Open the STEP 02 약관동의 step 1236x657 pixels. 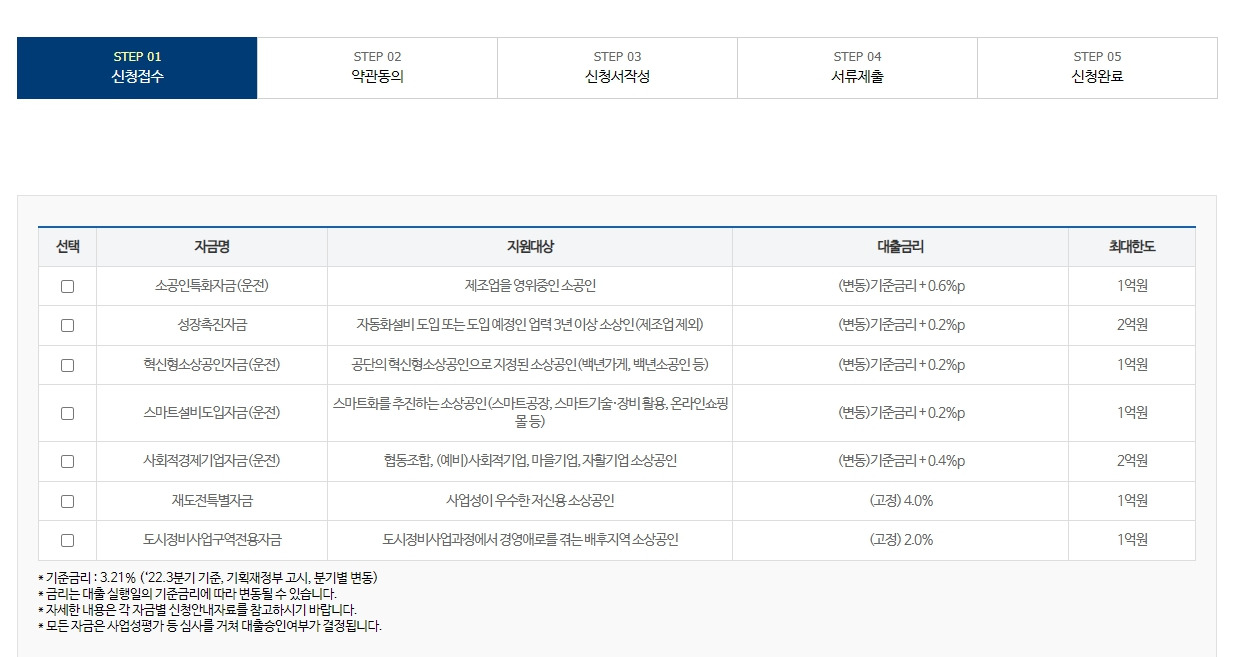coord(377,68)
